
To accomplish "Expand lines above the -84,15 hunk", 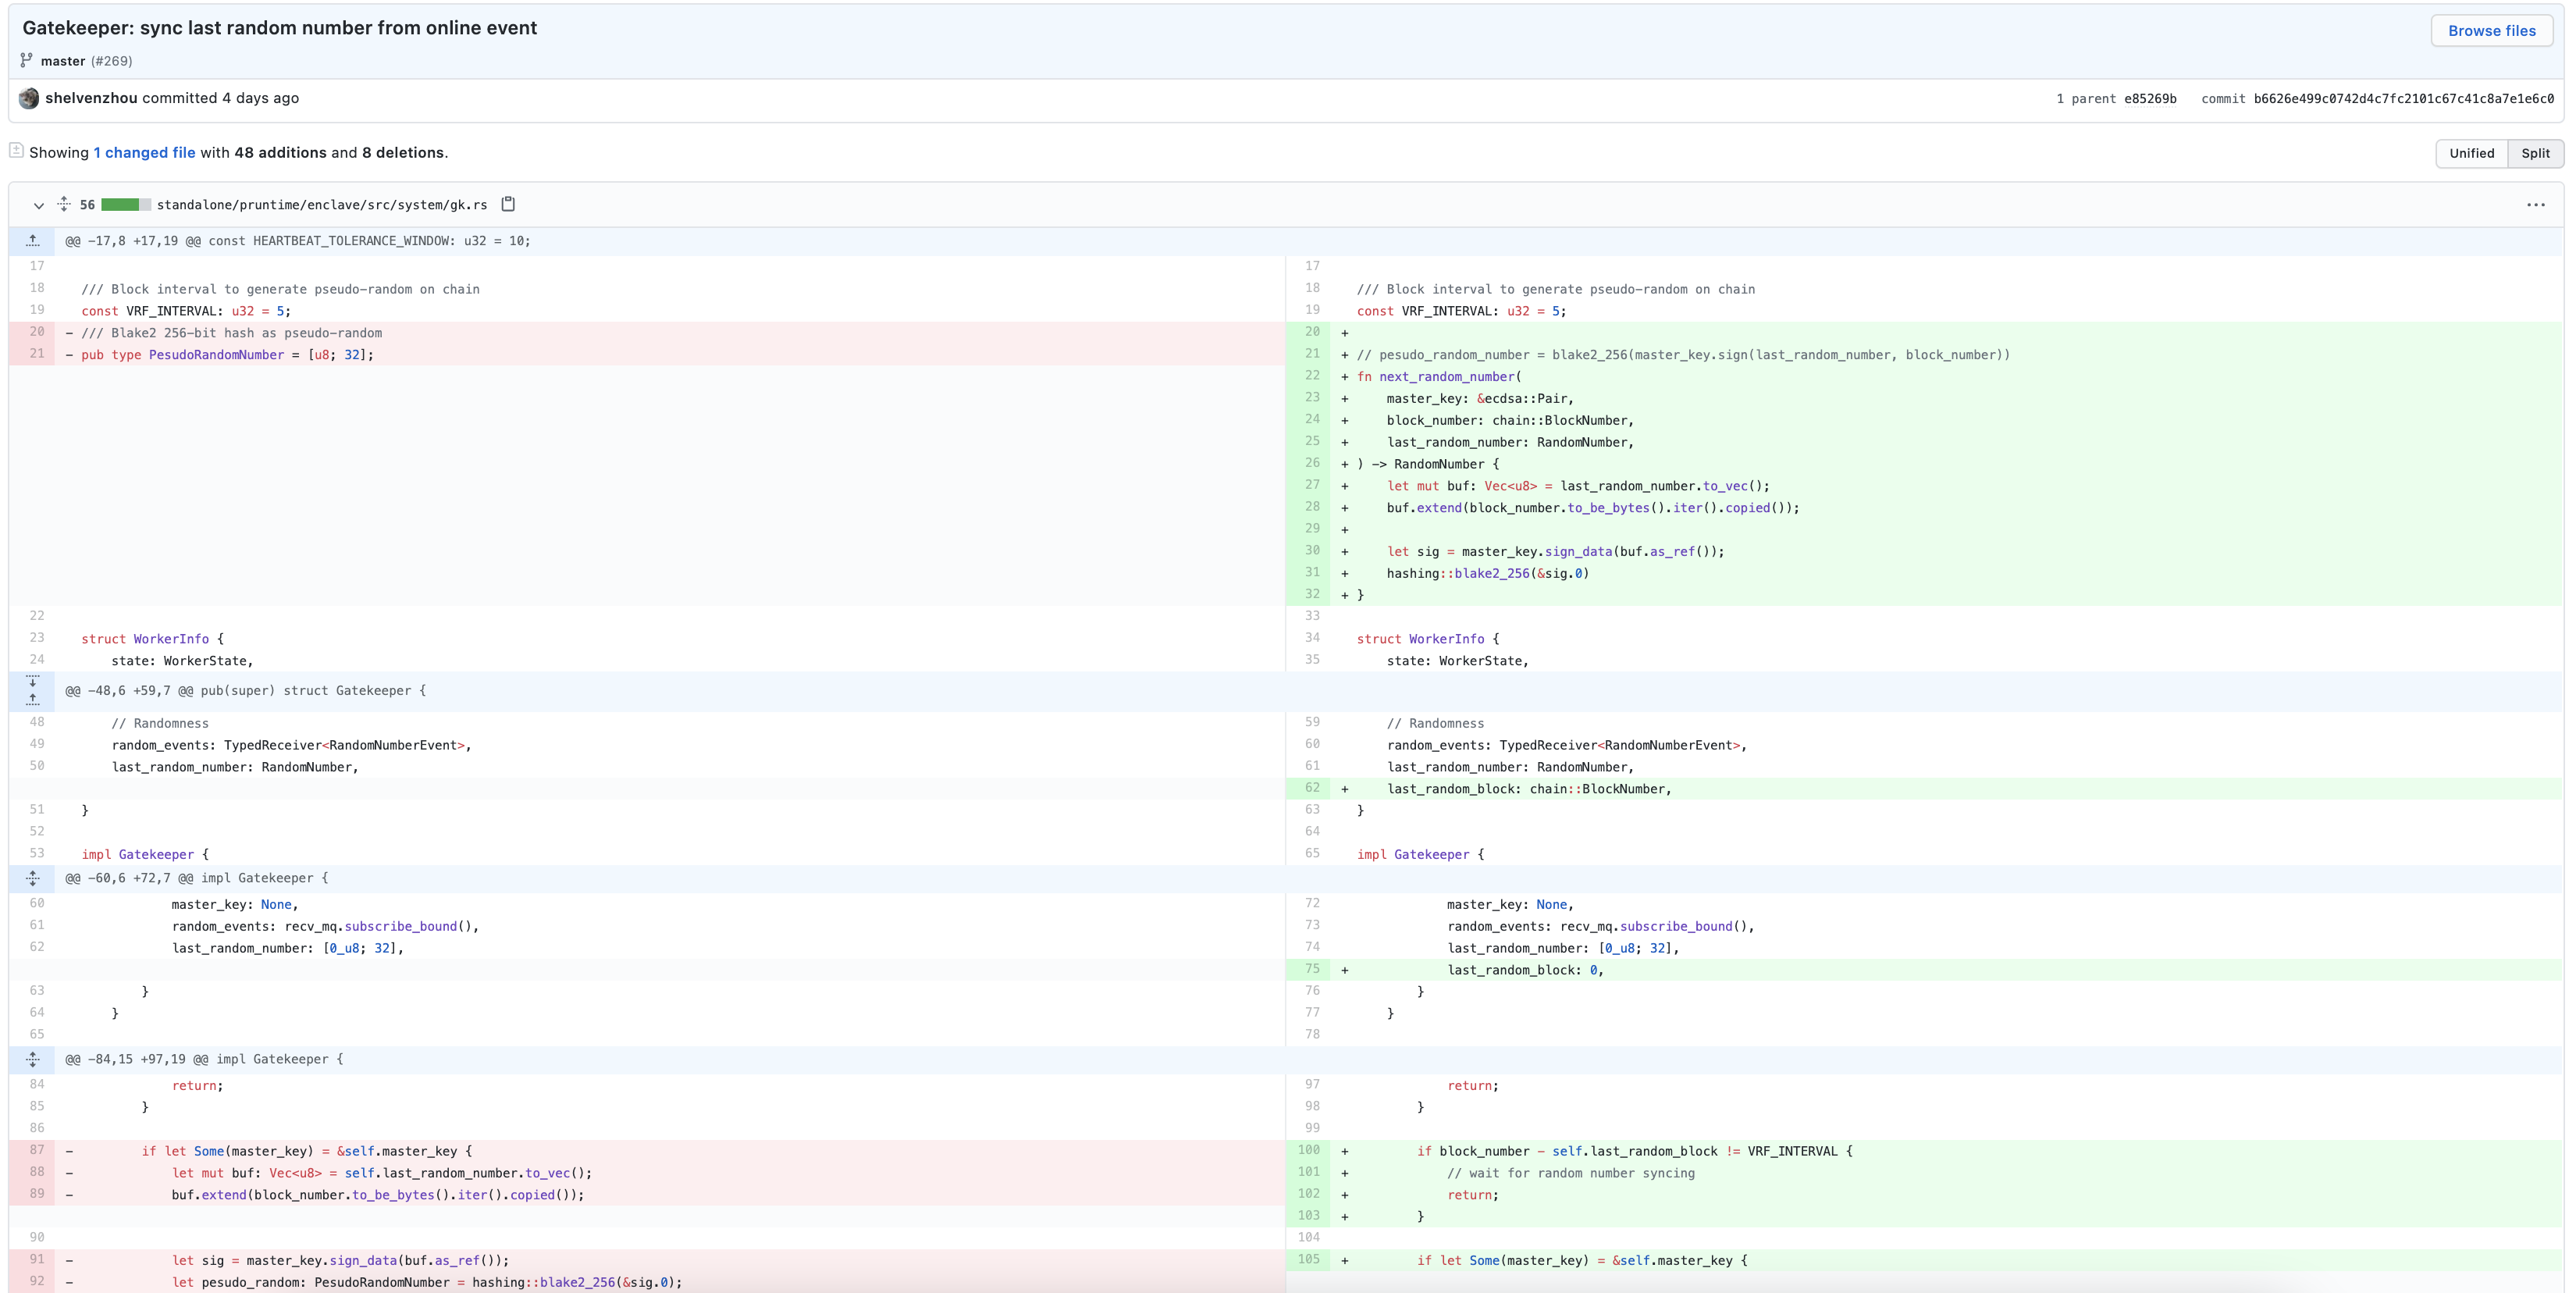I will point(33,1059).
